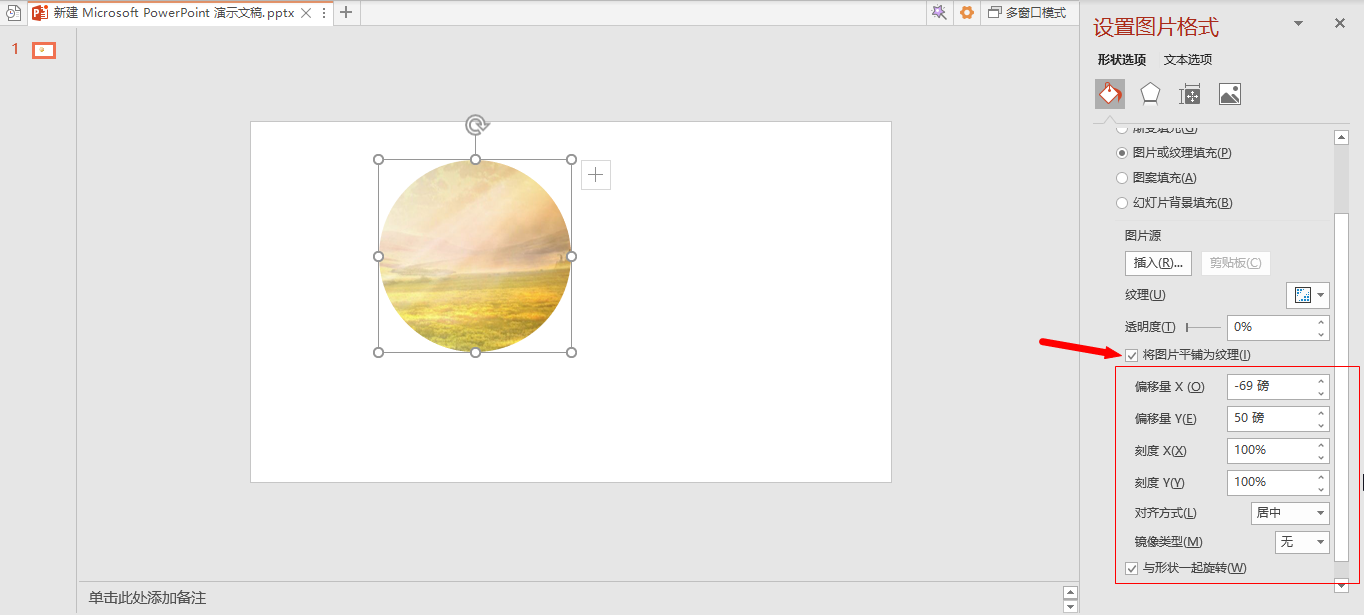
Task: Click the plus button beside the picture
Action: tap(596, 175)
